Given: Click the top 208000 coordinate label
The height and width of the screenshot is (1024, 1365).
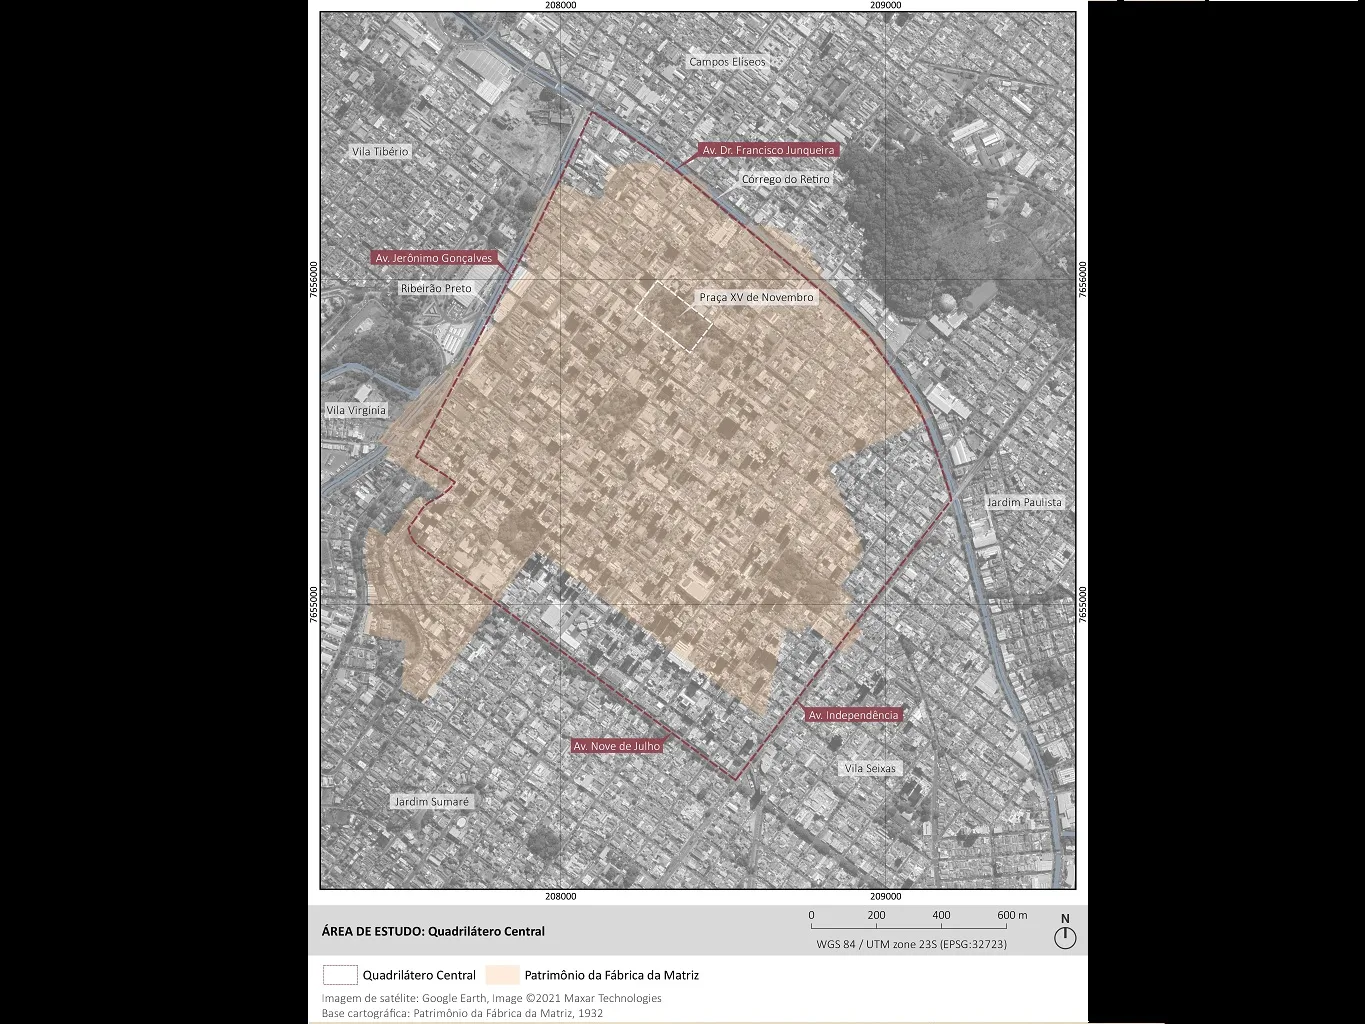Looking at the screenshot, I should click(x=561, y=5).
